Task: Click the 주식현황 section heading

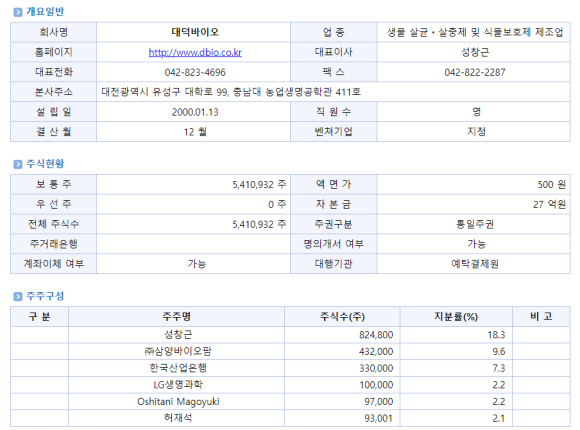Action: [x=45, y=164]
